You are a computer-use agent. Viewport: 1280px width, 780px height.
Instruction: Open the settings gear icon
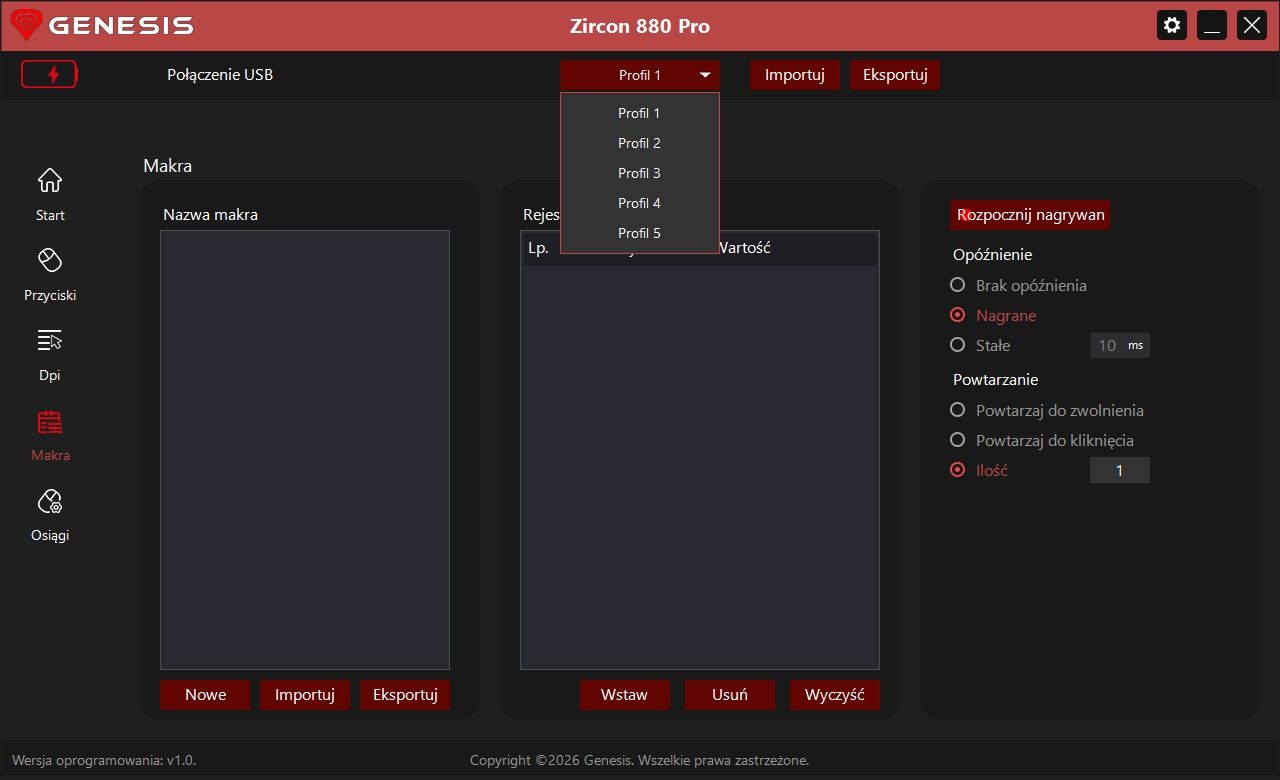click(x=1172, y=25)
